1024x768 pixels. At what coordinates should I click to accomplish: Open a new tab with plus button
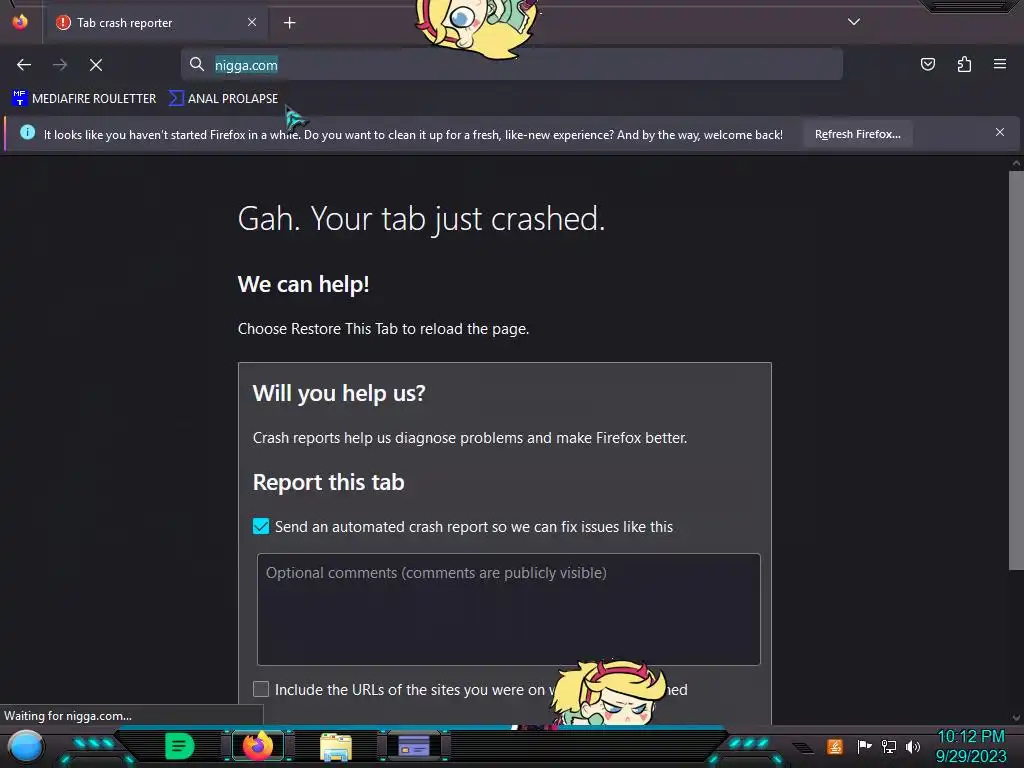pos(289,23)
